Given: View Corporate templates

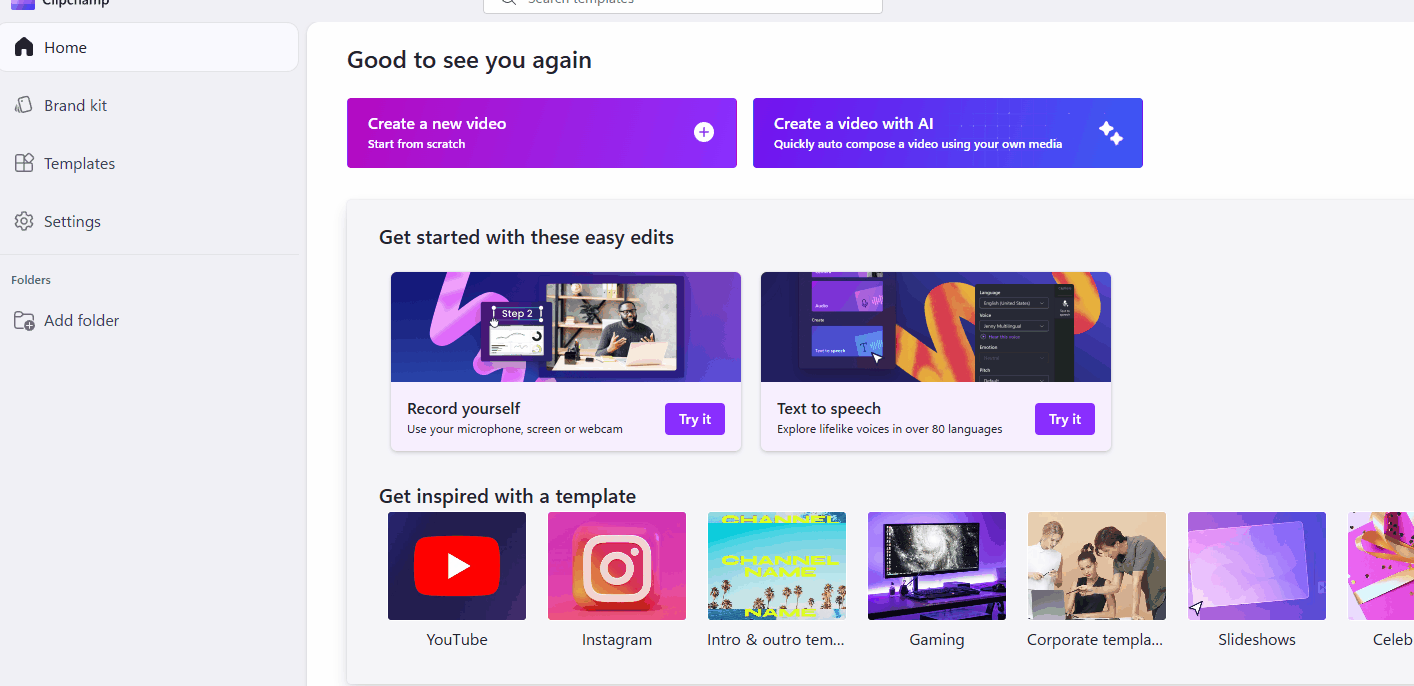Looking at the screenshot, I should 1096,565.
